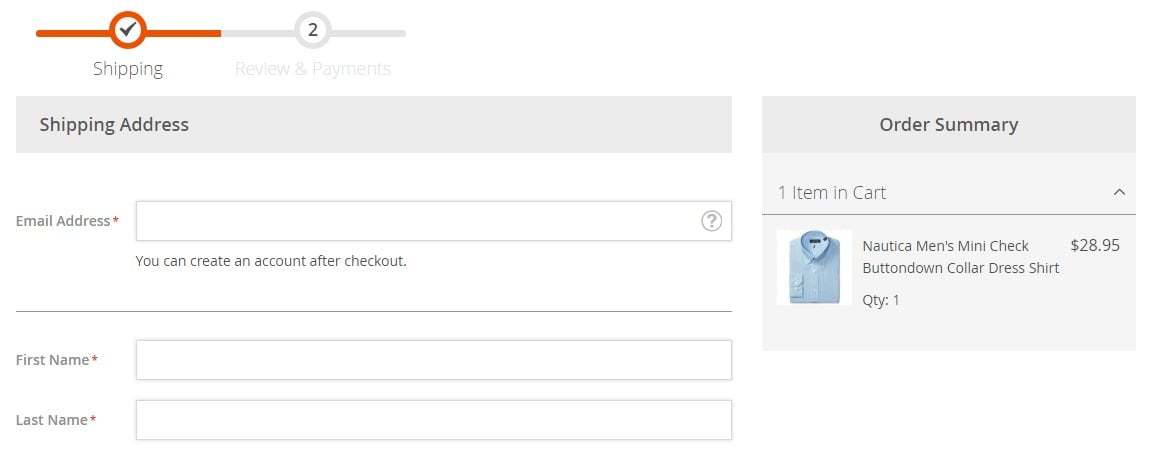This screenshot has width=1149, height=449.
Task: Click into the First Name field
Action: coord(434,360)
